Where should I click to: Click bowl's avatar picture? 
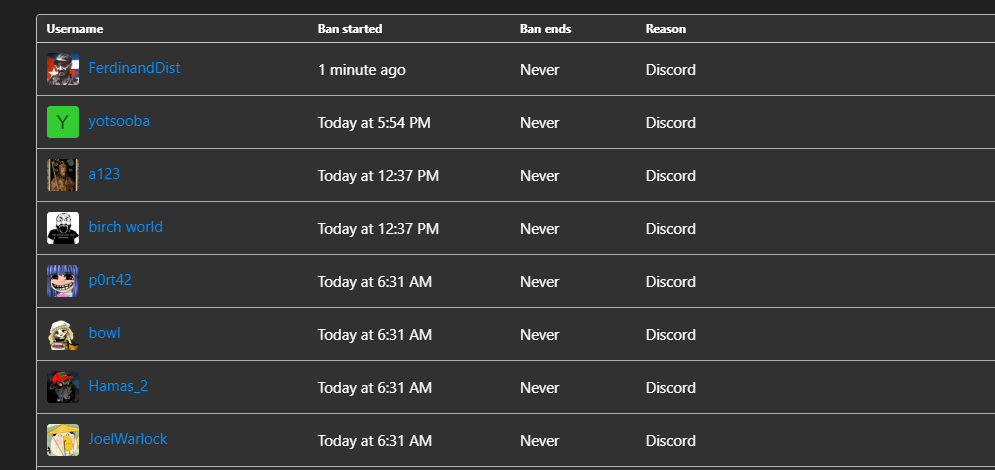[x=63, y=334]
